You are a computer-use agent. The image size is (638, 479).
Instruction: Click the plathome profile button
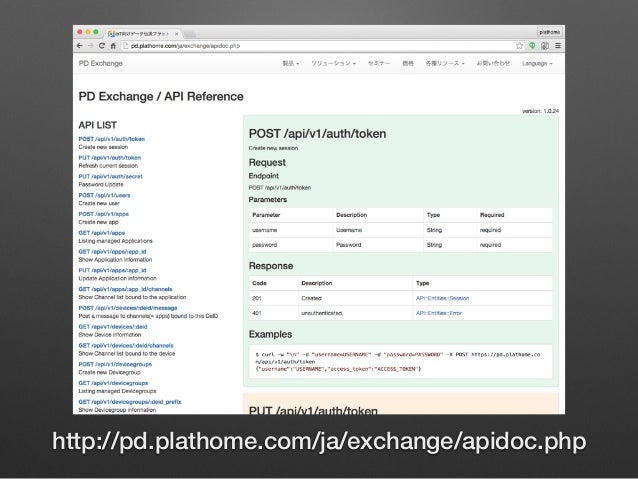[x=550, y=32]
